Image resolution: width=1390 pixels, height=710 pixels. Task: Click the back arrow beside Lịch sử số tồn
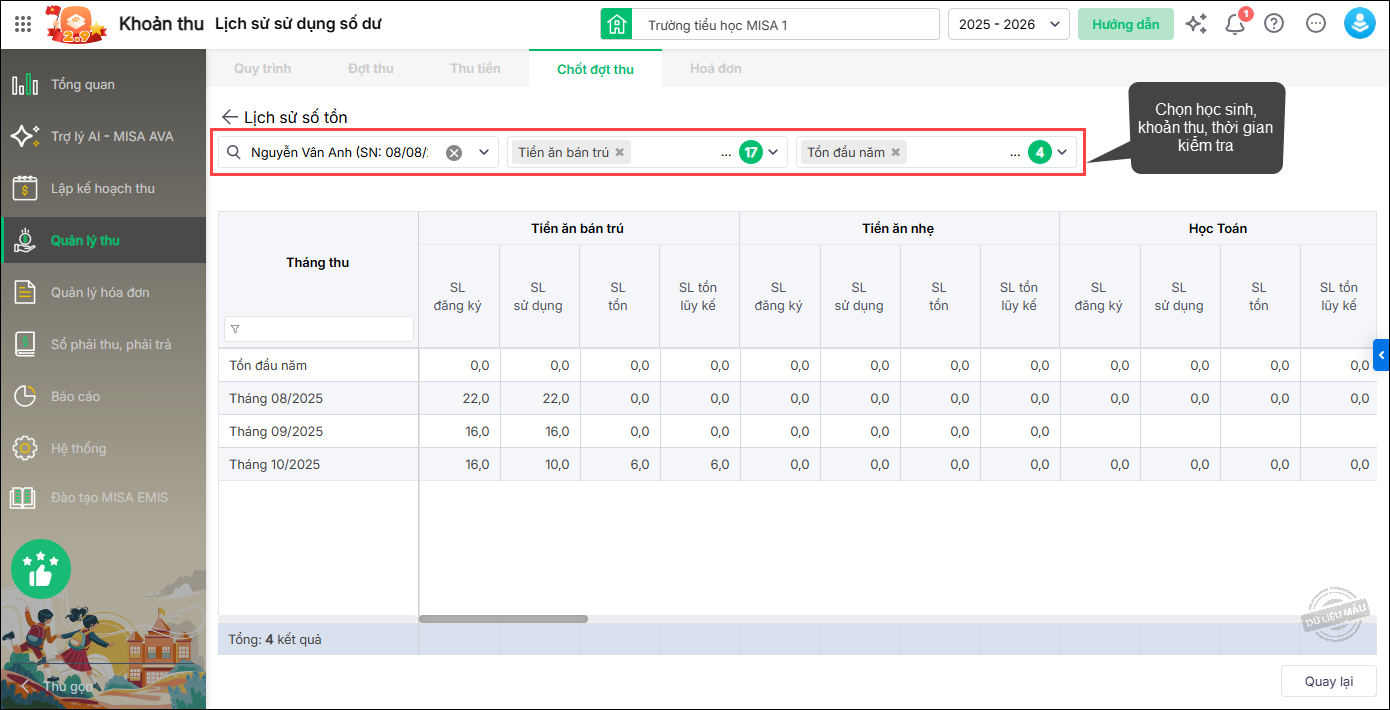tap(230, 117)
